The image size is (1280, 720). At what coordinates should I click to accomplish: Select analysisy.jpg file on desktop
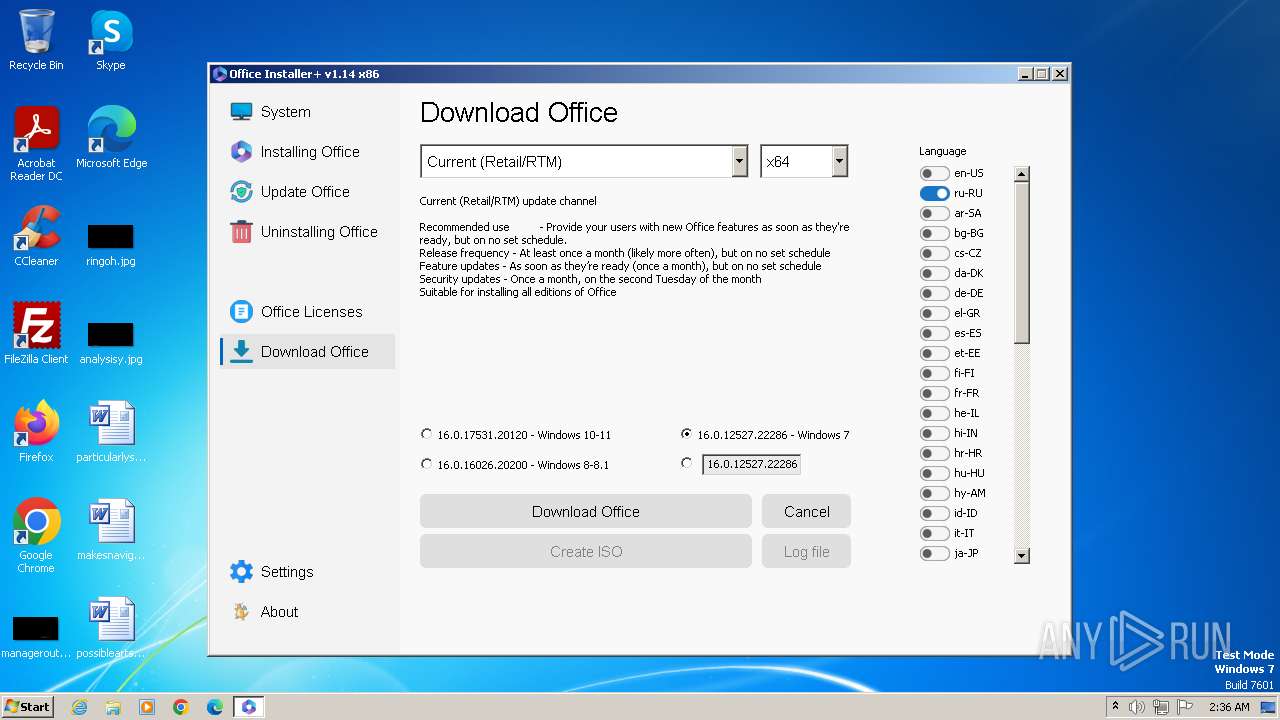110,343
